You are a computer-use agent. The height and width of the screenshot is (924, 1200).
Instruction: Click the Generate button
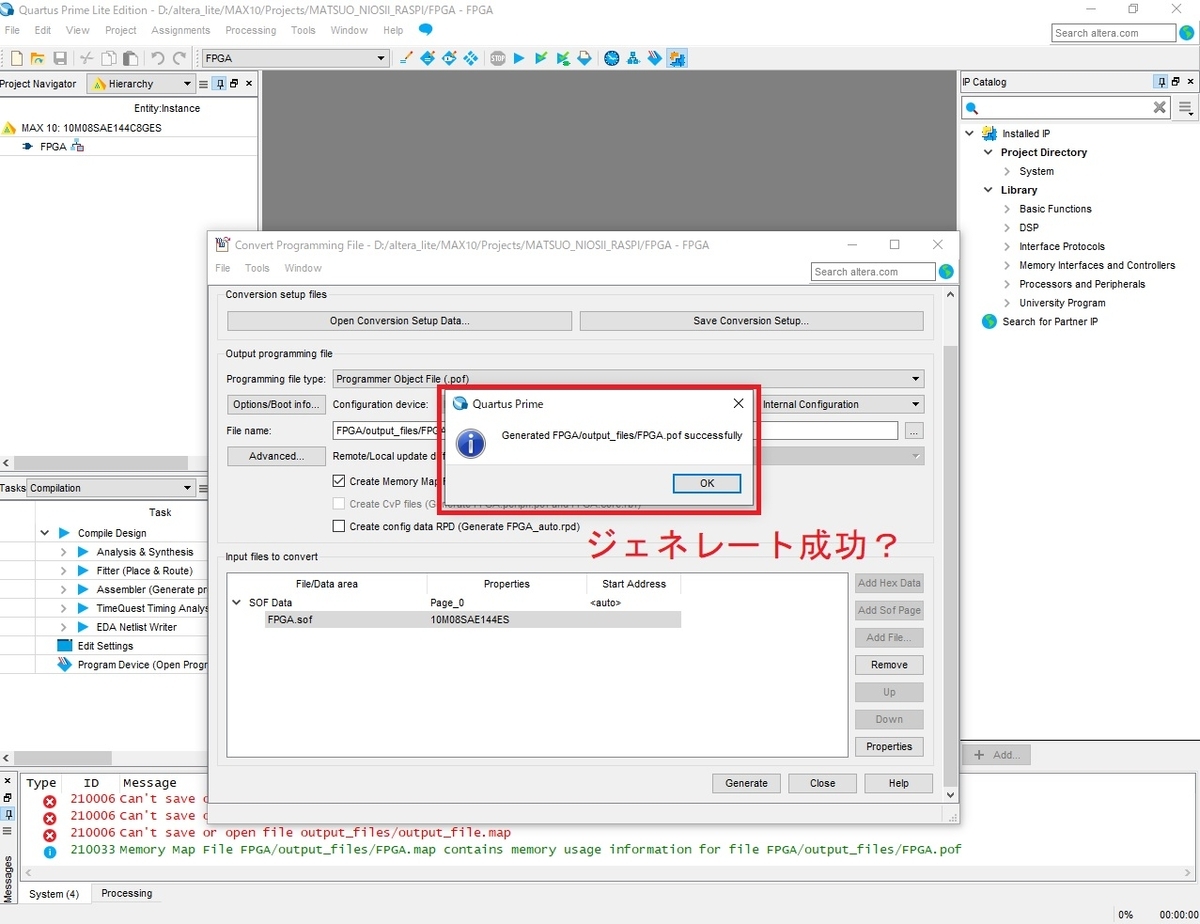coord(747,783)
